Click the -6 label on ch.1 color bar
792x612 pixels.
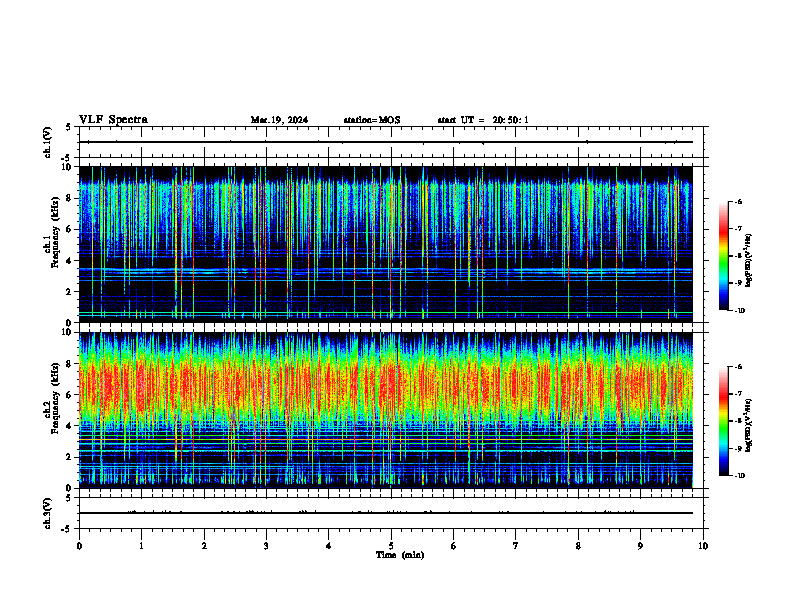(738, 201)
